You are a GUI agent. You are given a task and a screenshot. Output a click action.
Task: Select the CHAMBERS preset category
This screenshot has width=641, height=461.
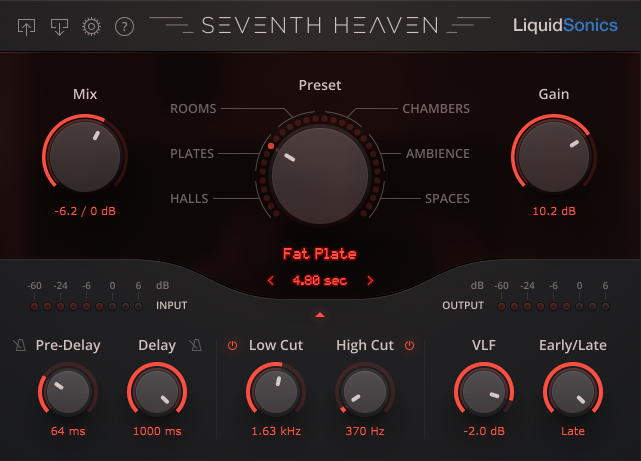pos(436,109)
